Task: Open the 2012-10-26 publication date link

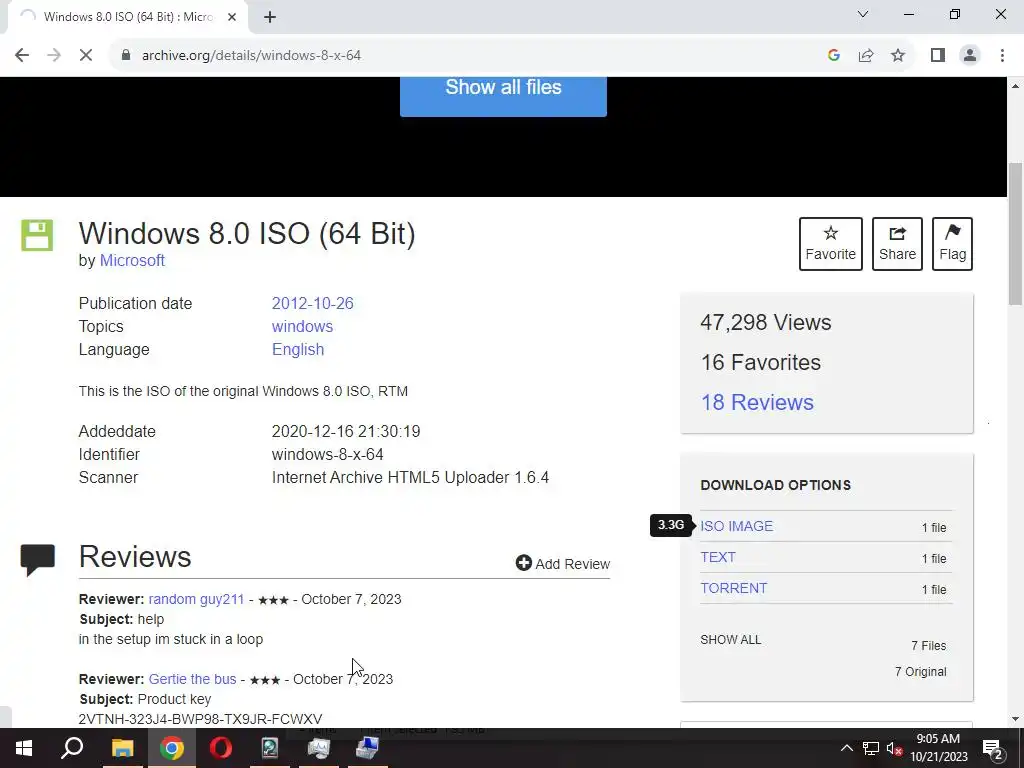Action: point(313,304)
